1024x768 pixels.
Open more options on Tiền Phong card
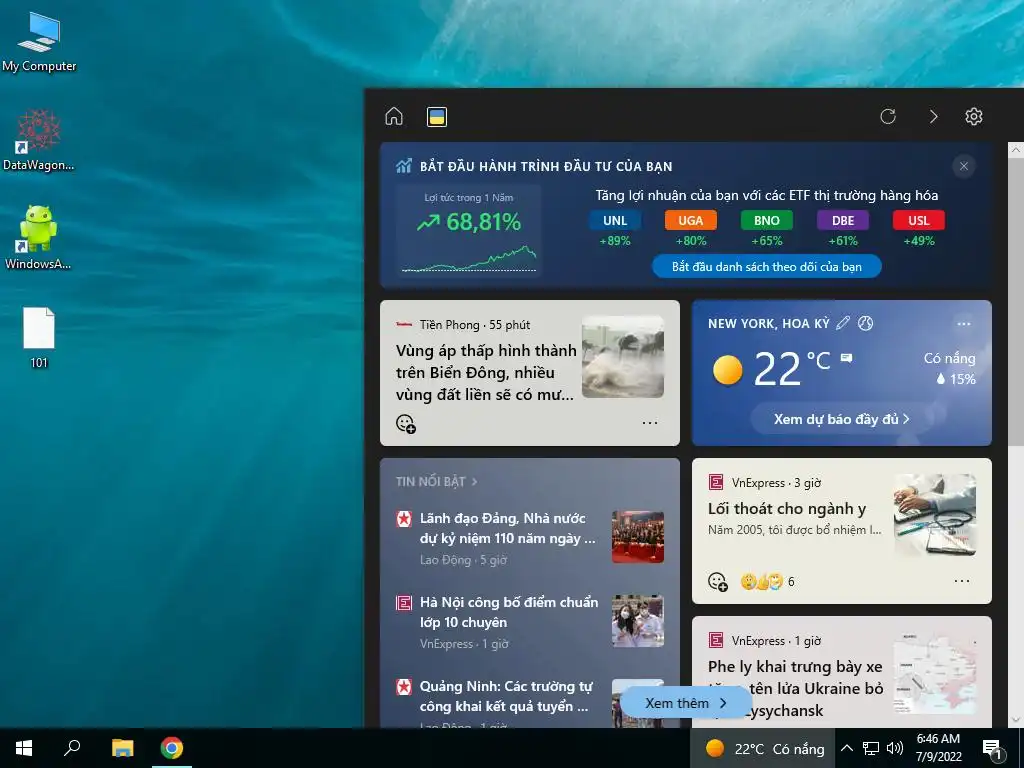(x=650, y=423)
